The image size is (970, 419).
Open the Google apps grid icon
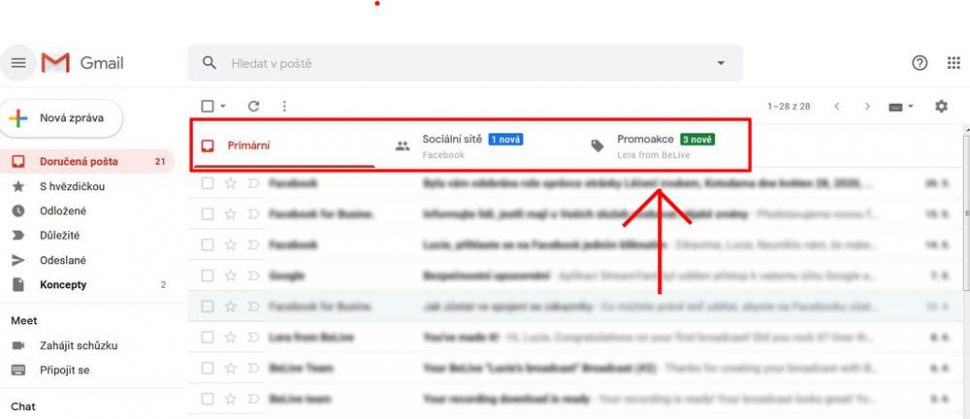pos(953,63)
